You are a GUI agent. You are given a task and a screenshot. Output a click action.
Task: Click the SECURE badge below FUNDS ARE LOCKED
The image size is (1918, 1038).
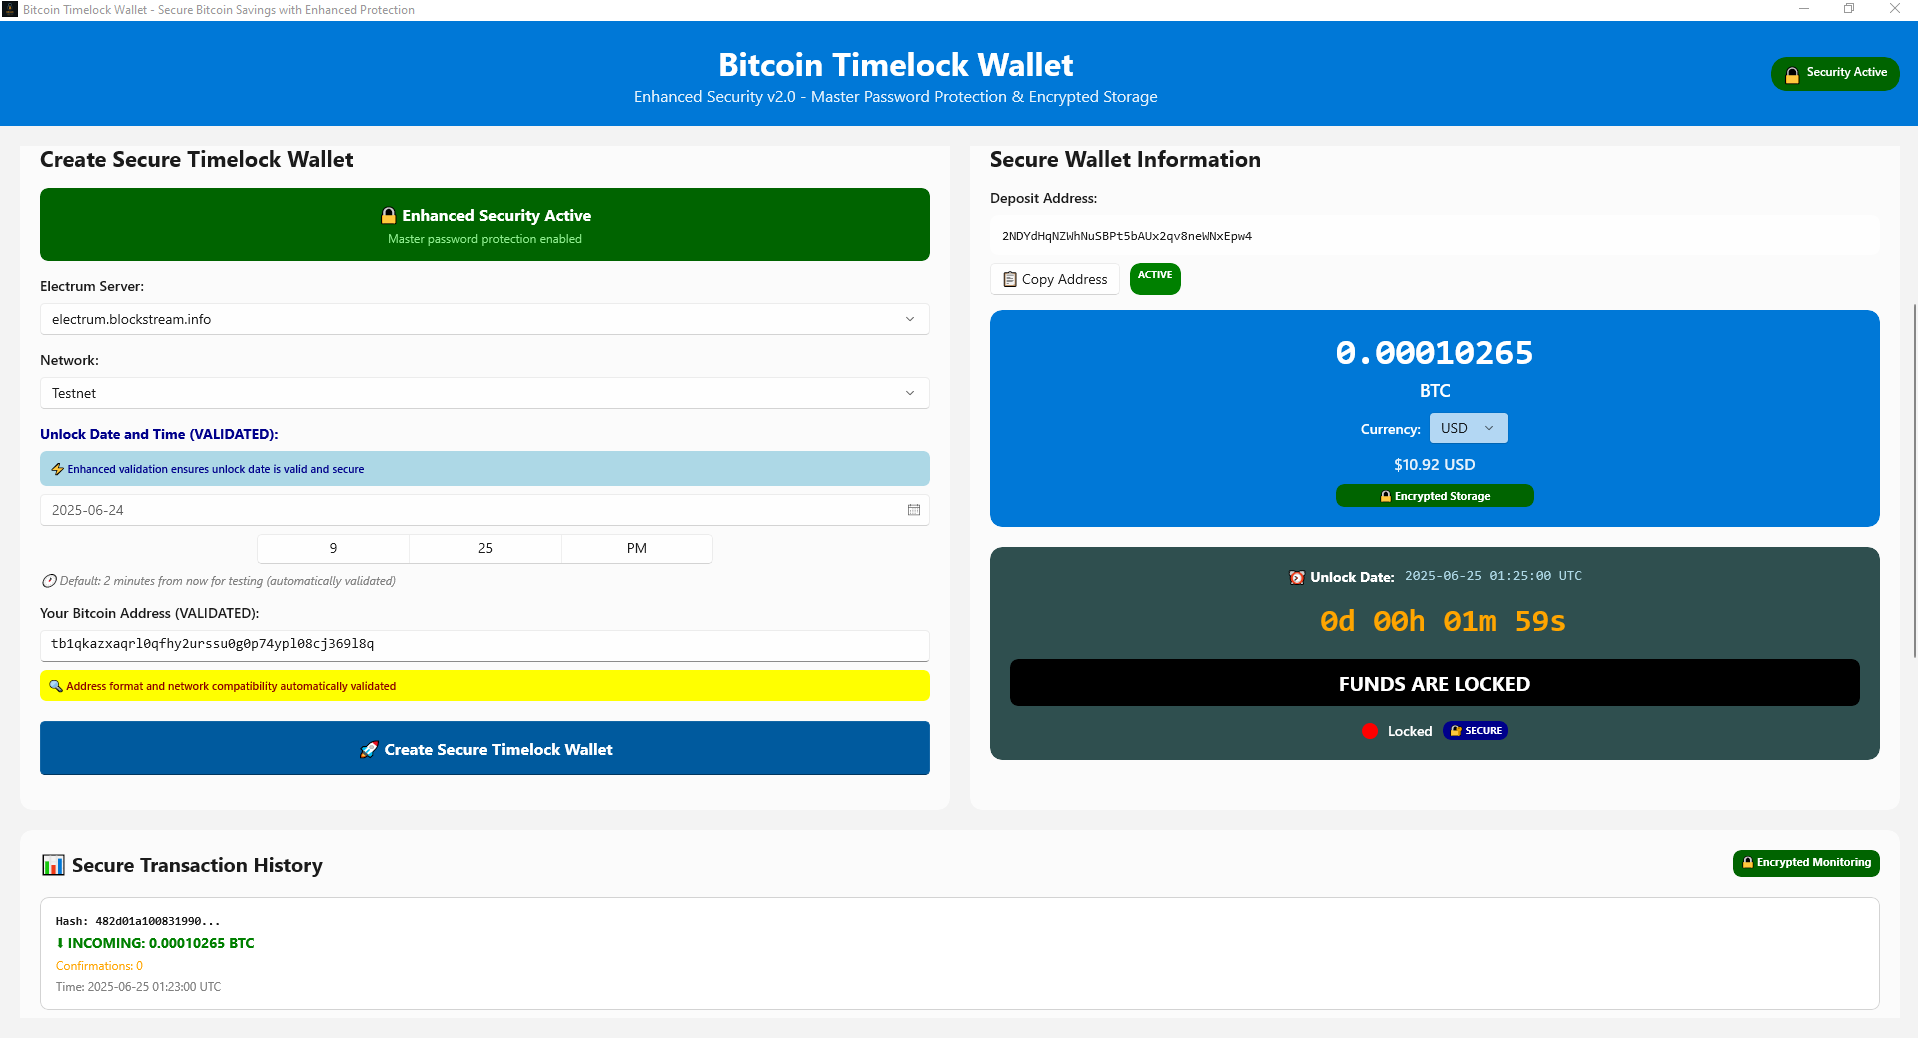1475,731
